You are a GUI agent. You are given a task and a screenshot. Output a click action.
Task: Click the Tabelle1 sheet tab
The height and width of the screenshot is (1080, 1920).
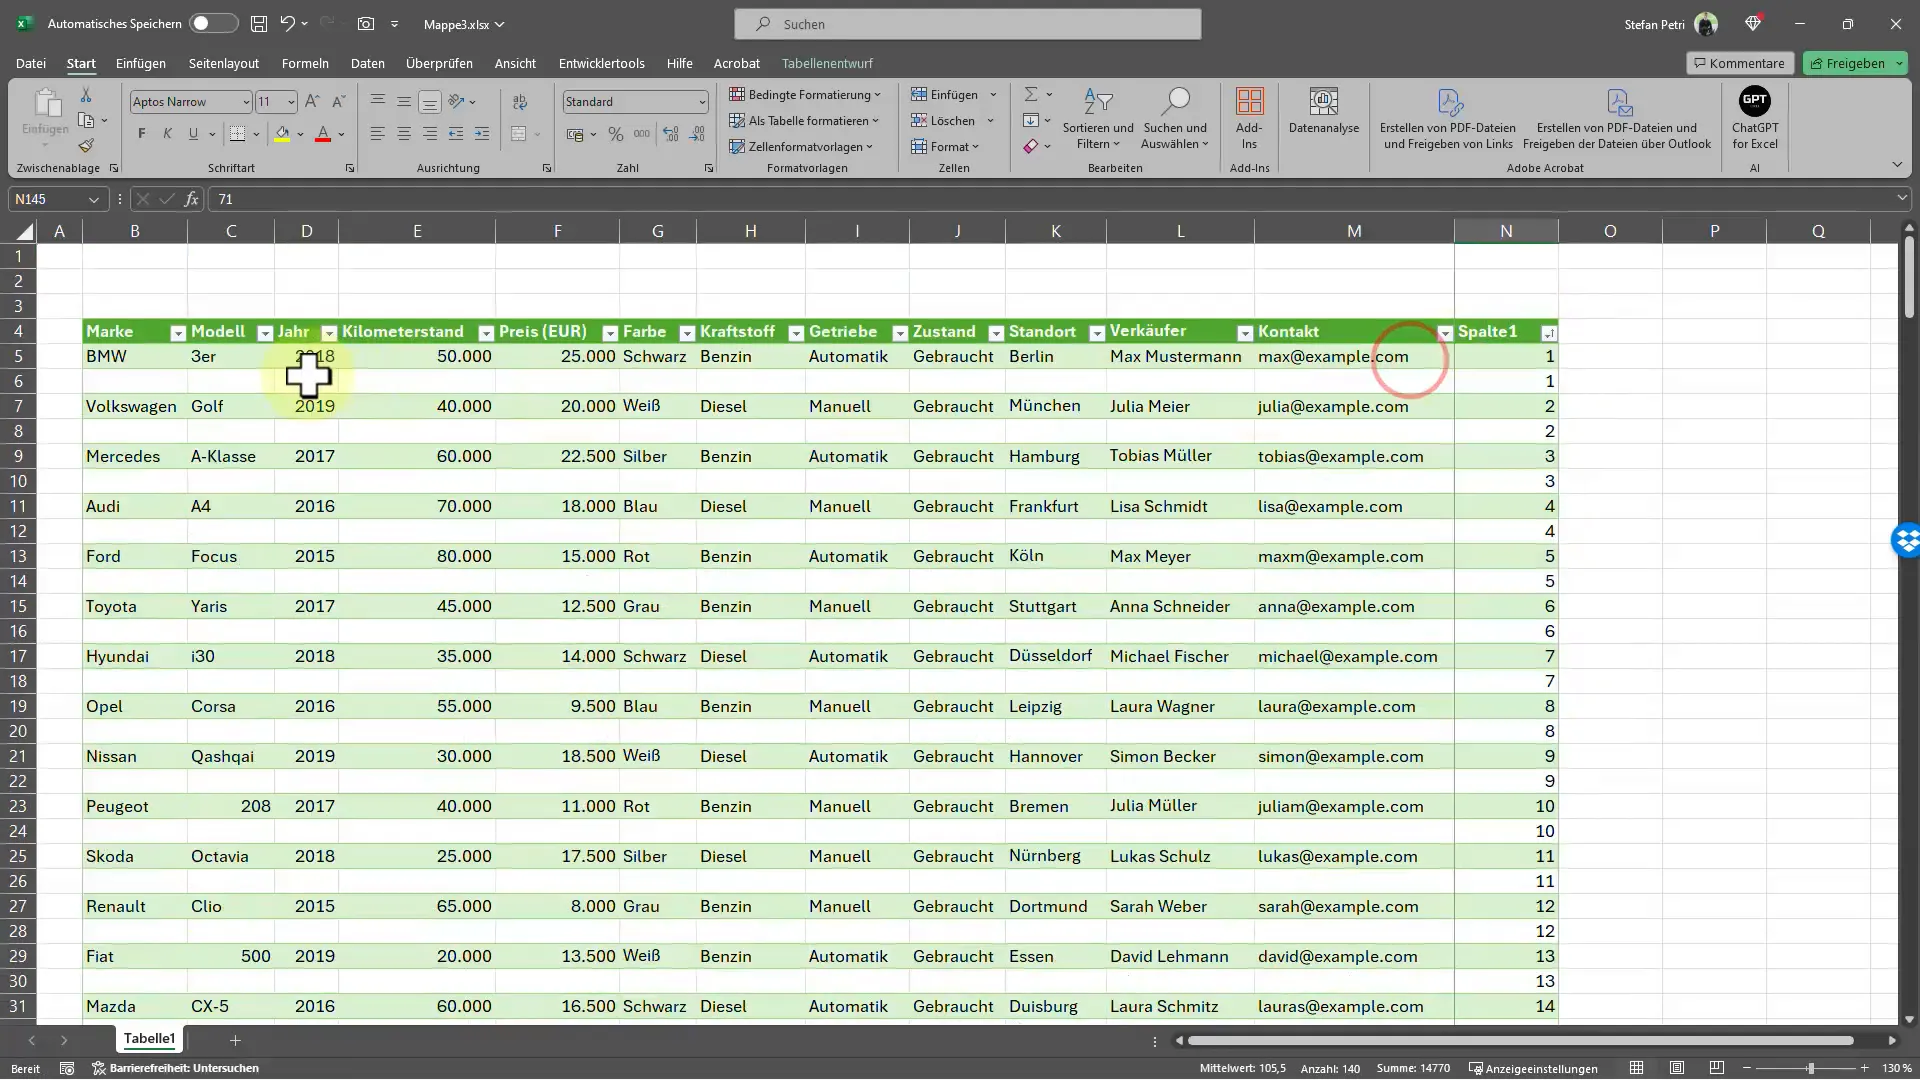click(149, 1039)
